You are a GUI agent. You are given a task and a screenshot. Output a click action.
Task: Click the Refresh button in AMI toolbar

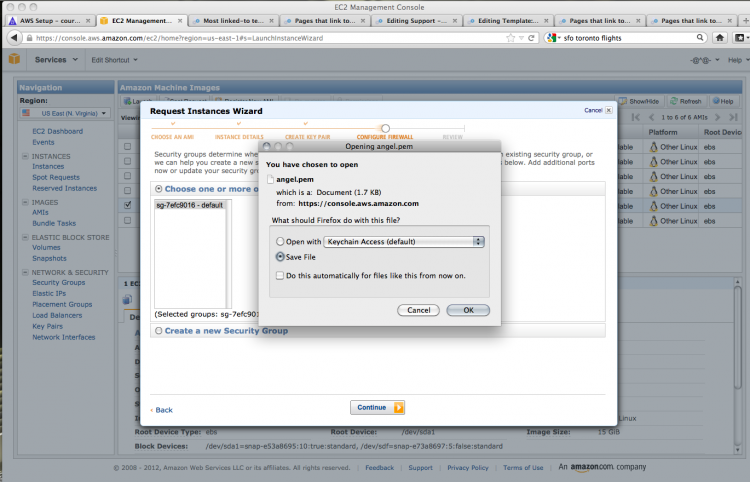[x=685, y=101]
